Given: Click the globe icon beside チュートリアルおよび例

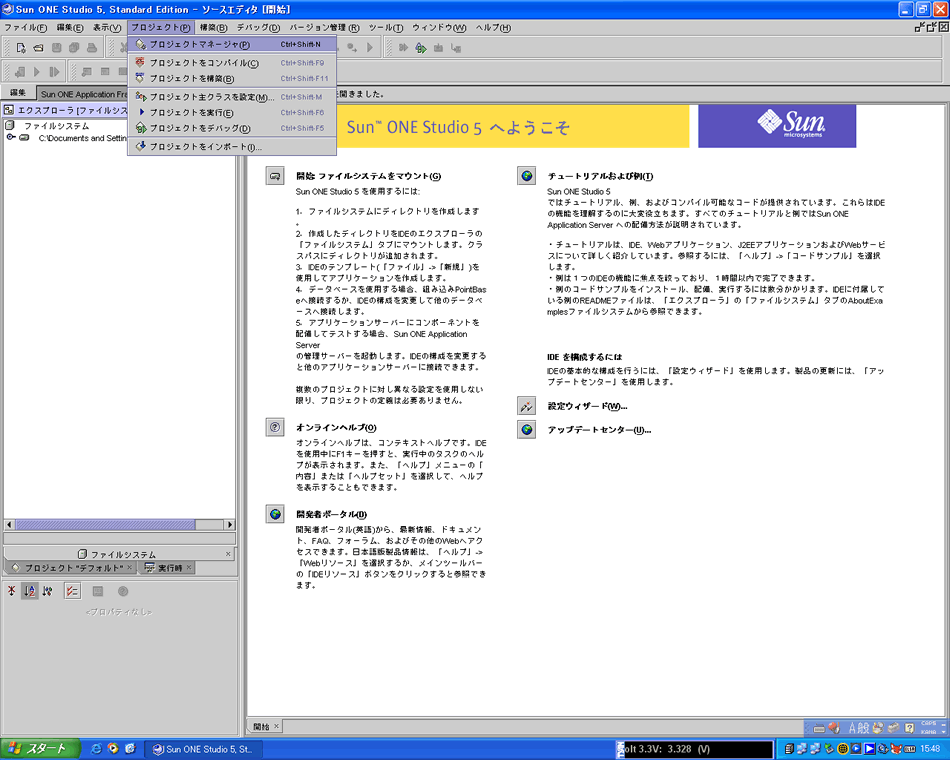Looking at the screenshot, I should (x=526, y=176).
